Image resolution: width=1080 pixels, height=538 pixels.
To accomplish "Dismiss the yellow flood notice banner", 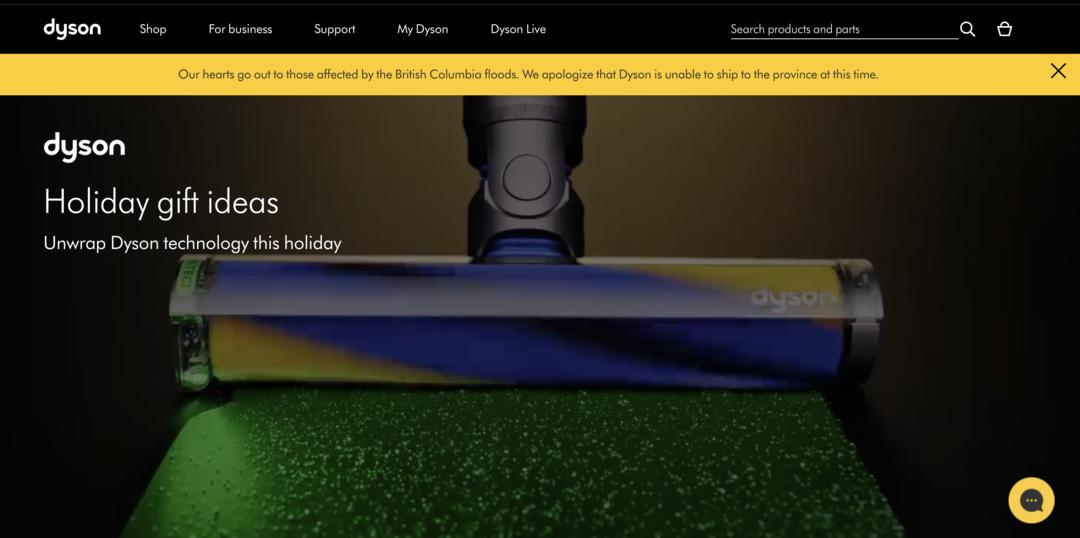I will pyautogui.click(x=1058, y=71).
